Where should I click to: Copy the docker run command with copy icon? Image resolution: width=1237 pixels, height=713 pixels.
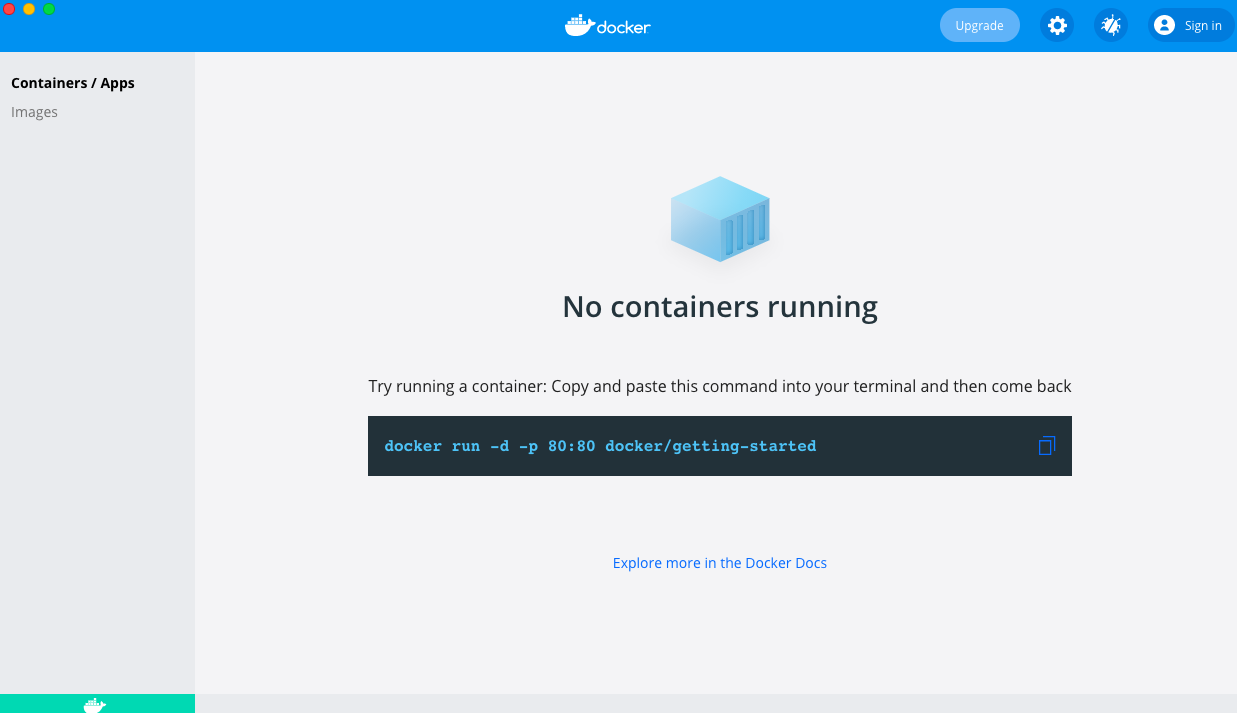tap(1047, 446)
